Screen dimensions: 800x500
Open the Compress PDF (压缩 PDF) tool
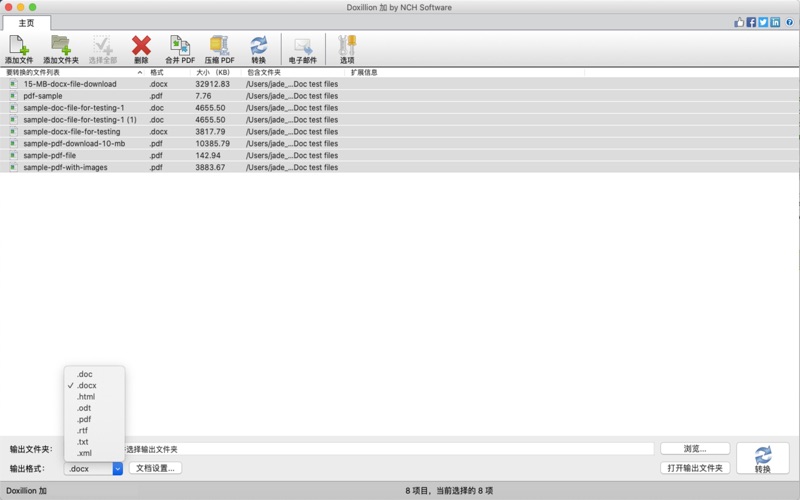pos(219,49)
